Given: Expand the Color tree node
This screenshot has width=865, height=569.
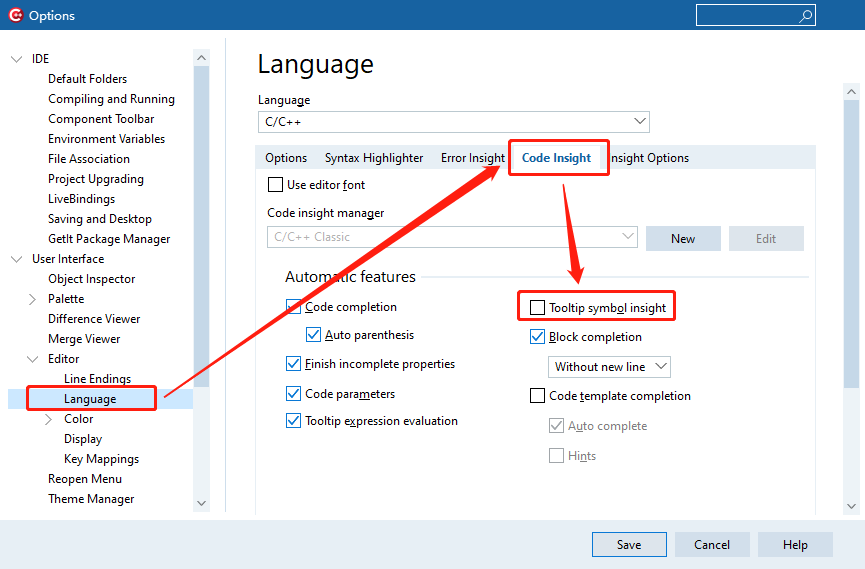Looking at the screenshot, I should [x=49, y=419].
